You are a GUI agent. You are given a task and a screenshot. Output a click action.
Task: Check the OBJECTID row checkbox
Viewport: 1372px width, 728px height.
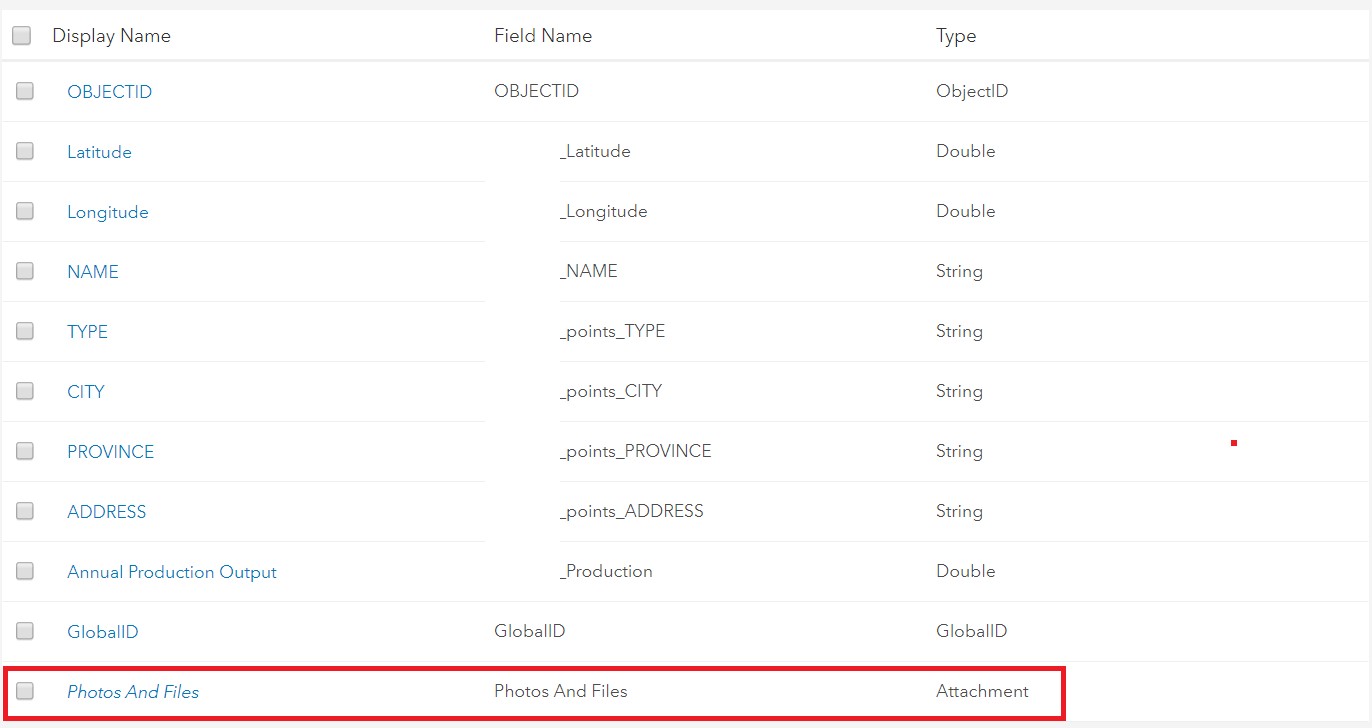25,91
